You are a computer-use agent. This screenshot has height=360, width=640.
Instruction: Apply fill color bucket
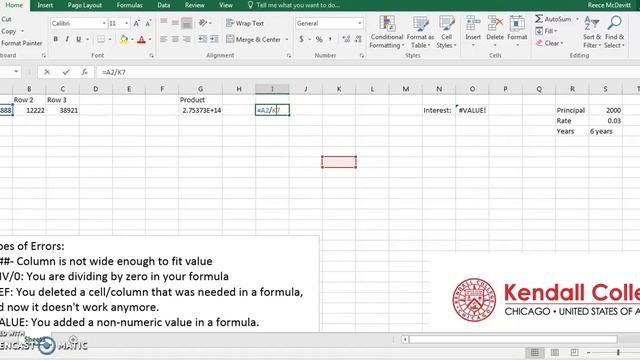(x=124, y=40)
